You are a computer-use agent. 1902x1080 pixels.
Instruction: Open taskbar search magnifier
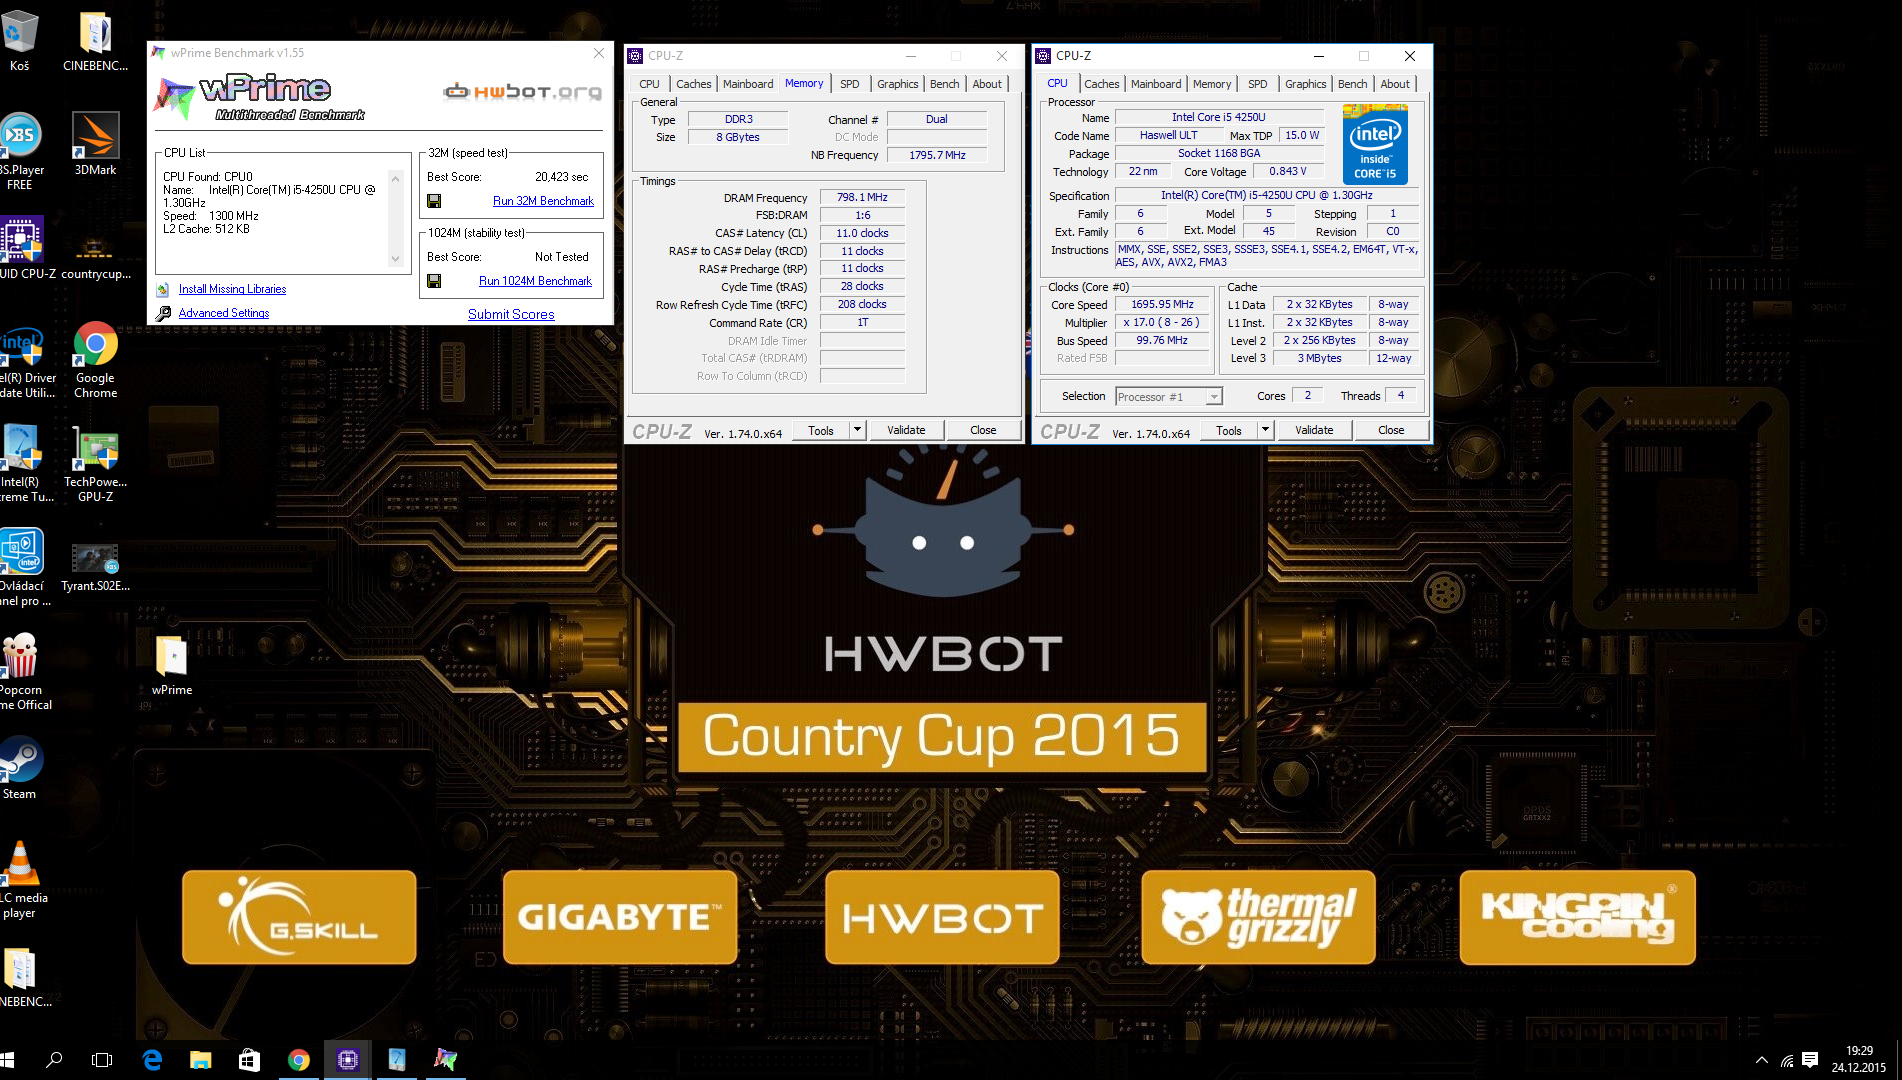point(54,1060)
